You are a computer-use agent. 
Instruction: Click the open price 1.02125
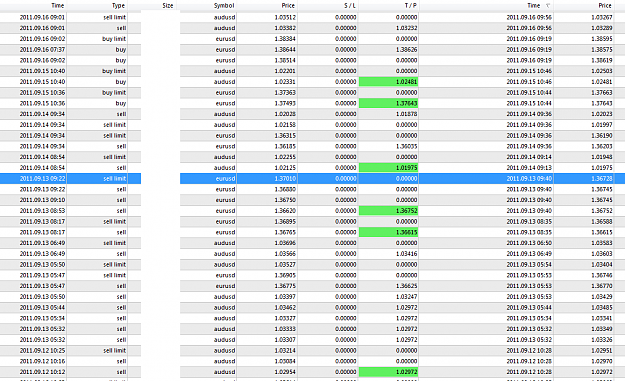coord(285,168)
